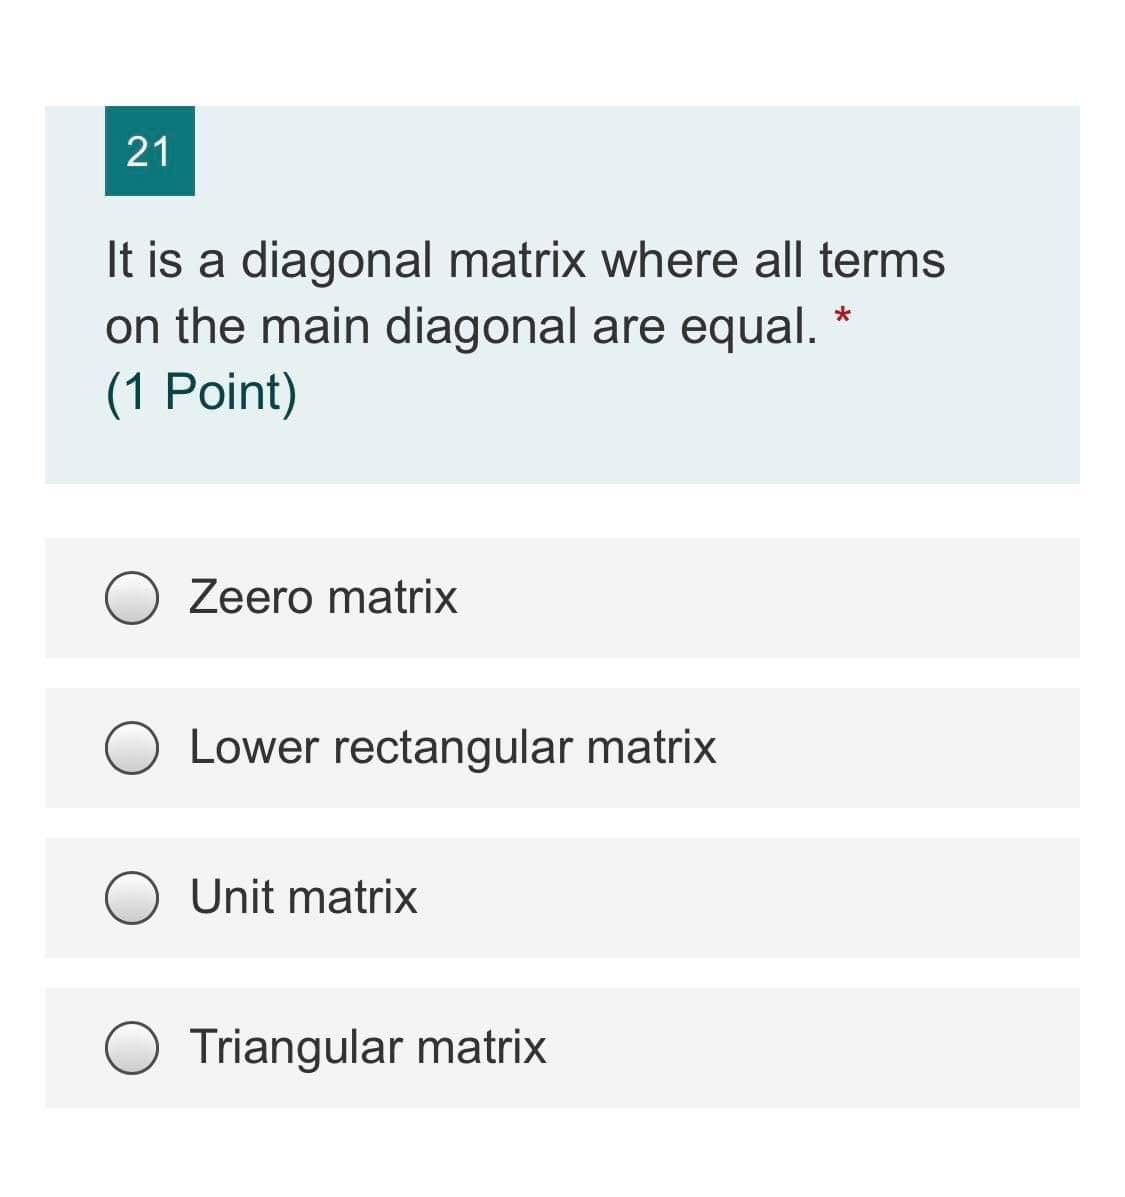Click the question number 21 badge
Viewport: 1125px width, 1197px height.
coord(149,151)
